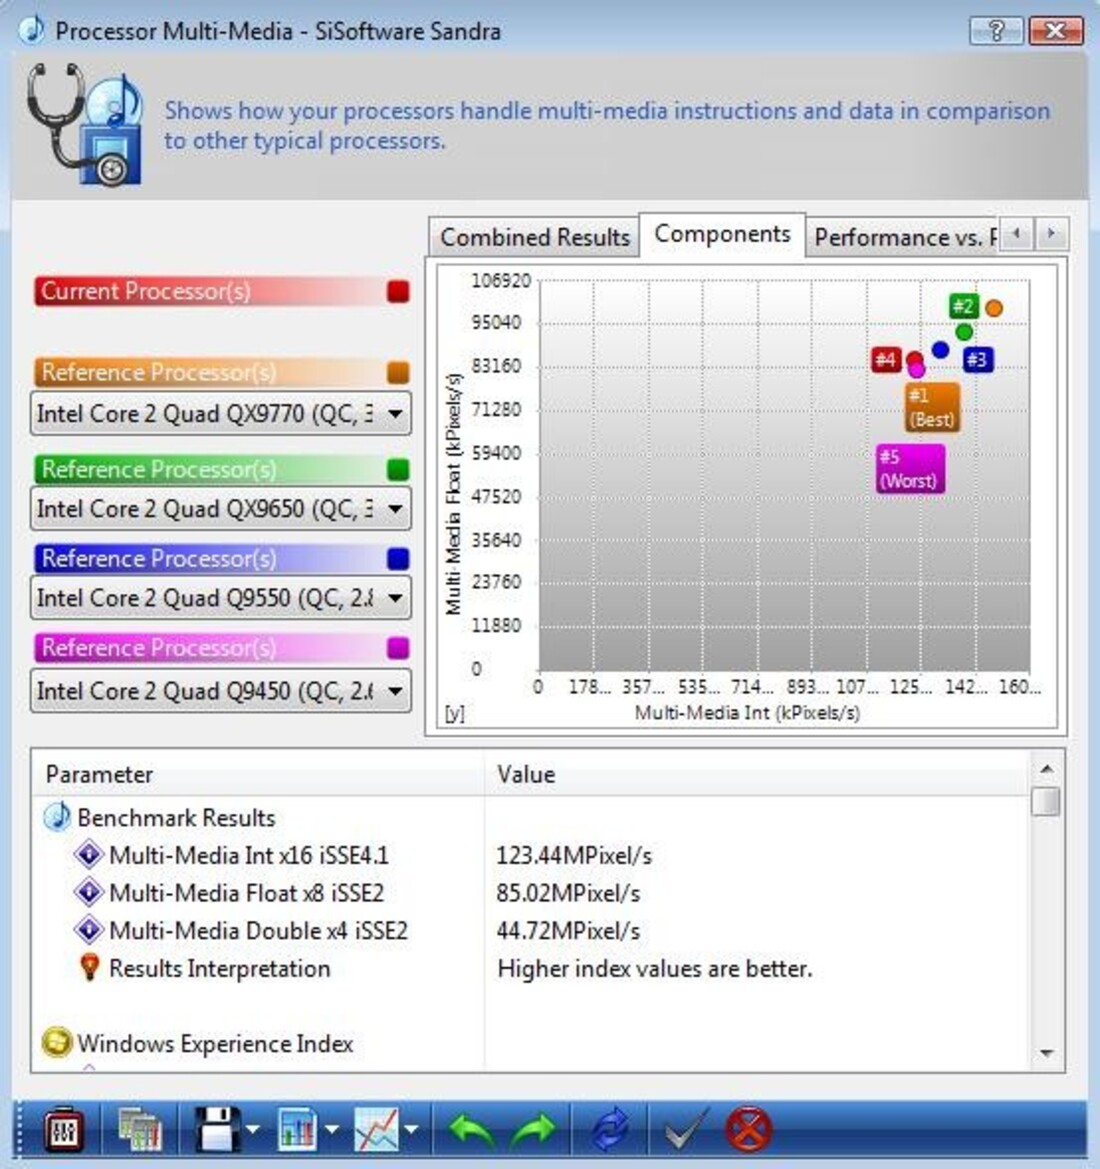Click the Value column header
This screenshot has width=1100, height=1169.
pyautogui.click(x=755, y=775)
